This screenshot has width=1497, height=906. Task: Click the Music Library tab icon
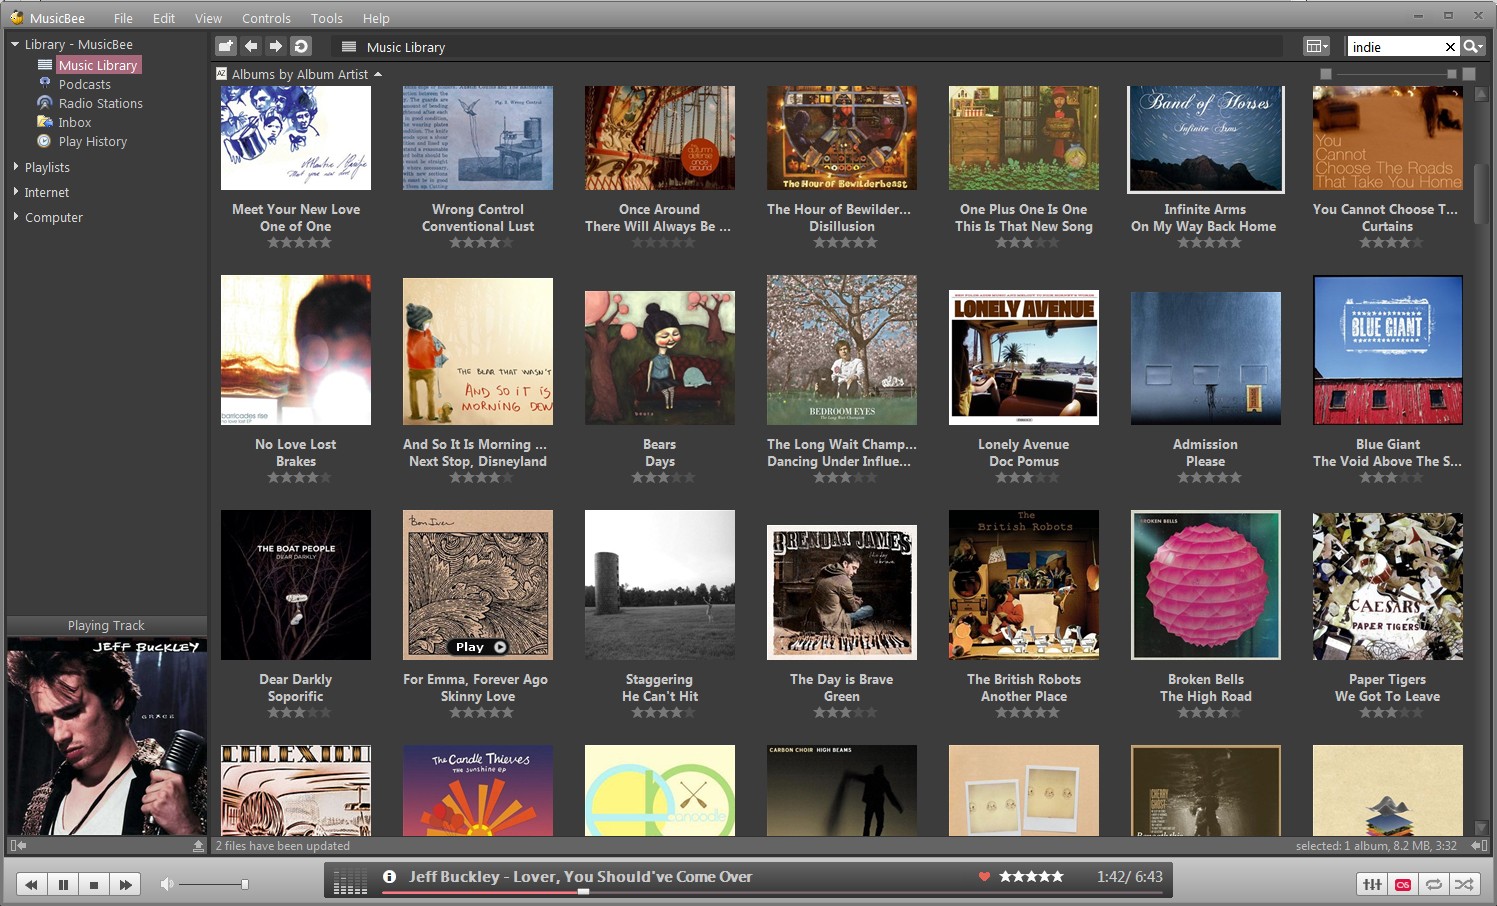pos(348,46)
